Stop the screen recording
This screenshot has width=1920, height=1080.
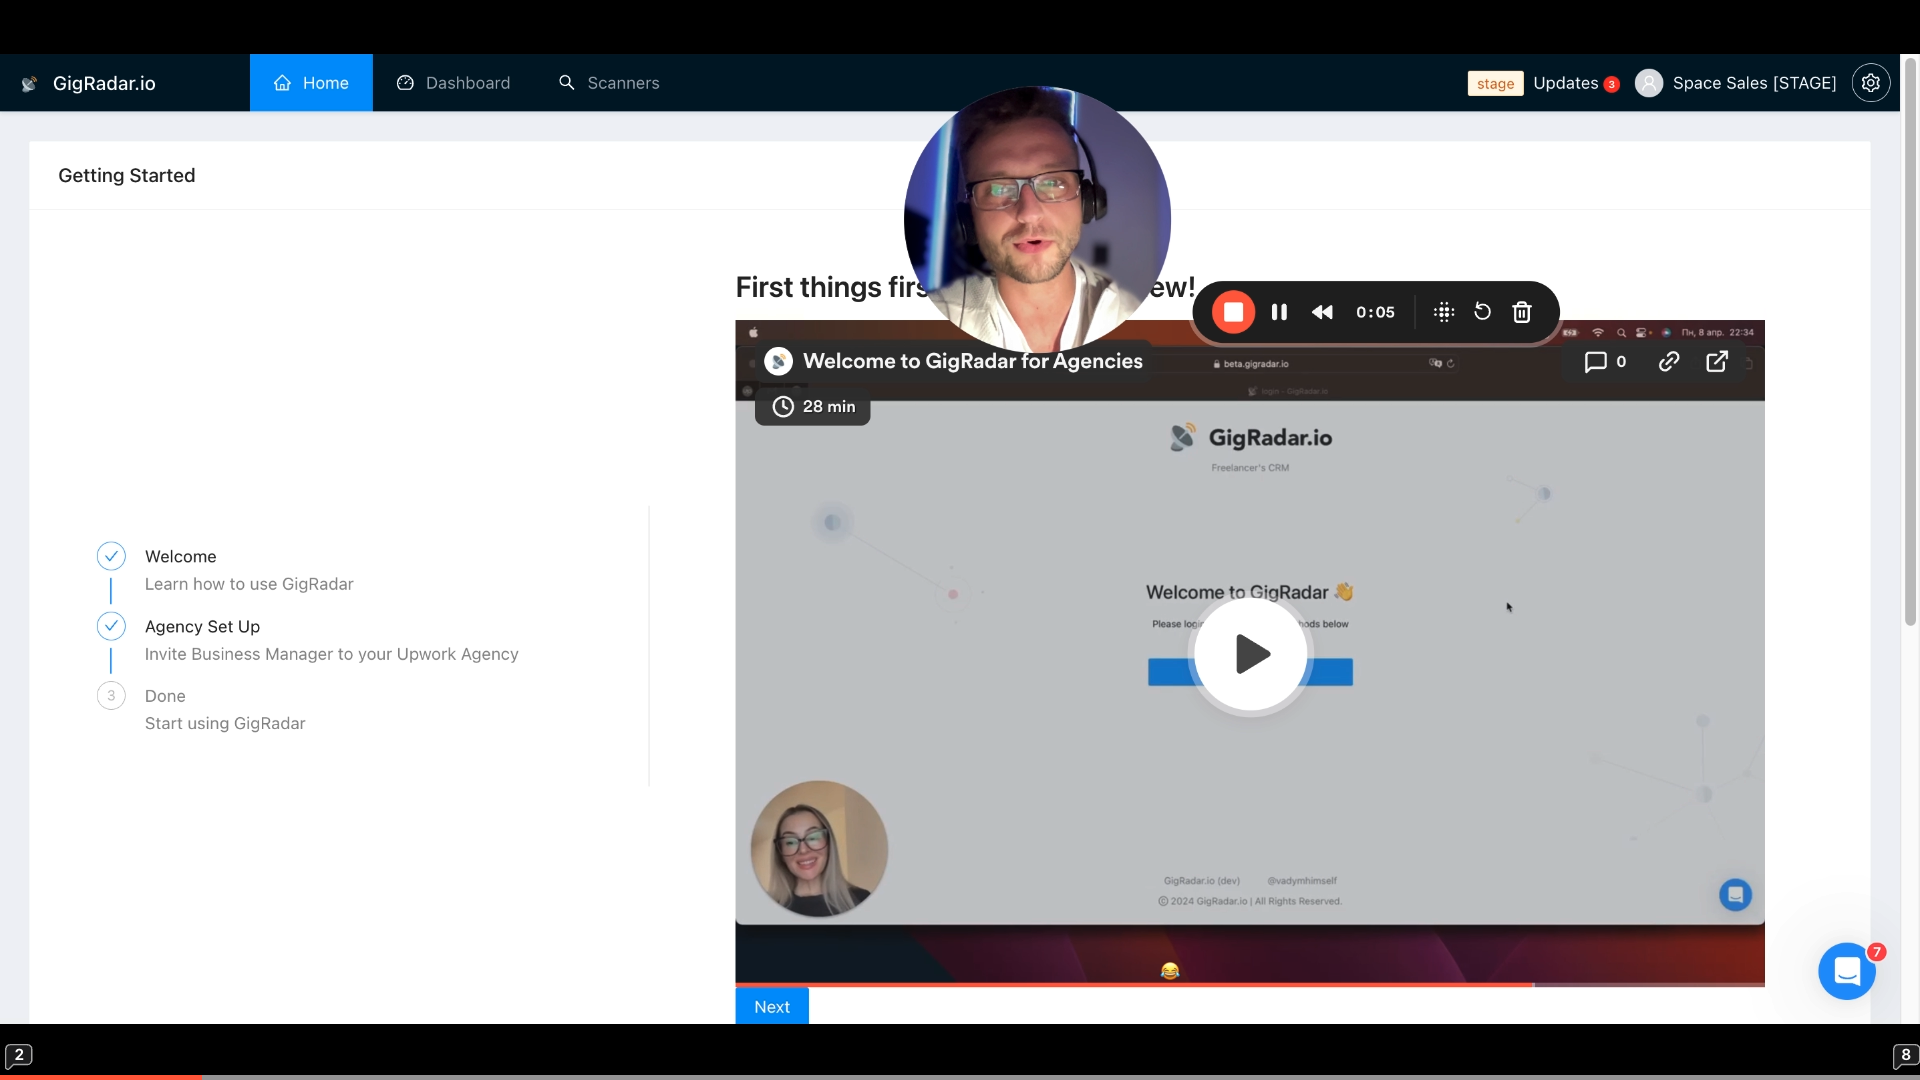1233,312
